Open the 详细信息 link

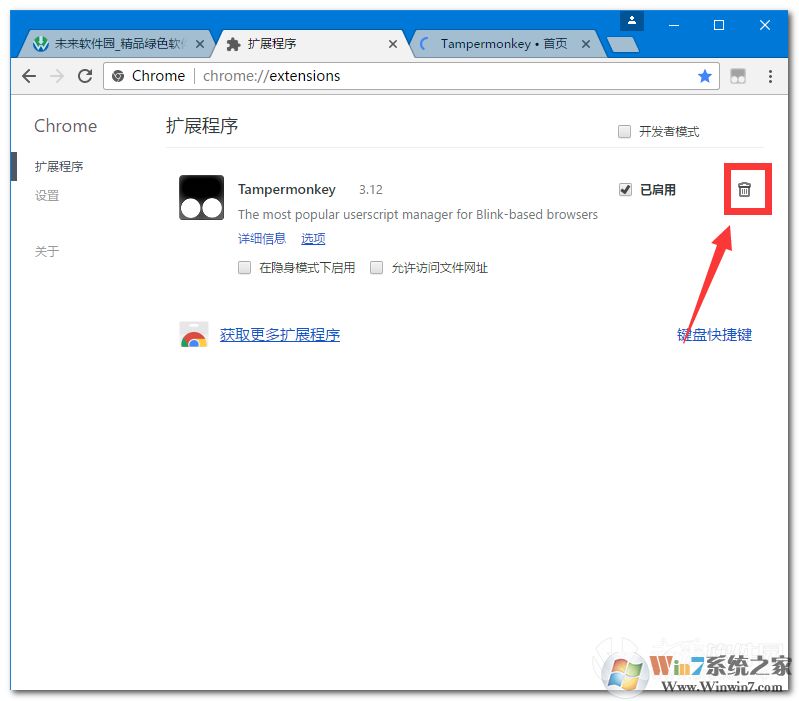point(262,238)
